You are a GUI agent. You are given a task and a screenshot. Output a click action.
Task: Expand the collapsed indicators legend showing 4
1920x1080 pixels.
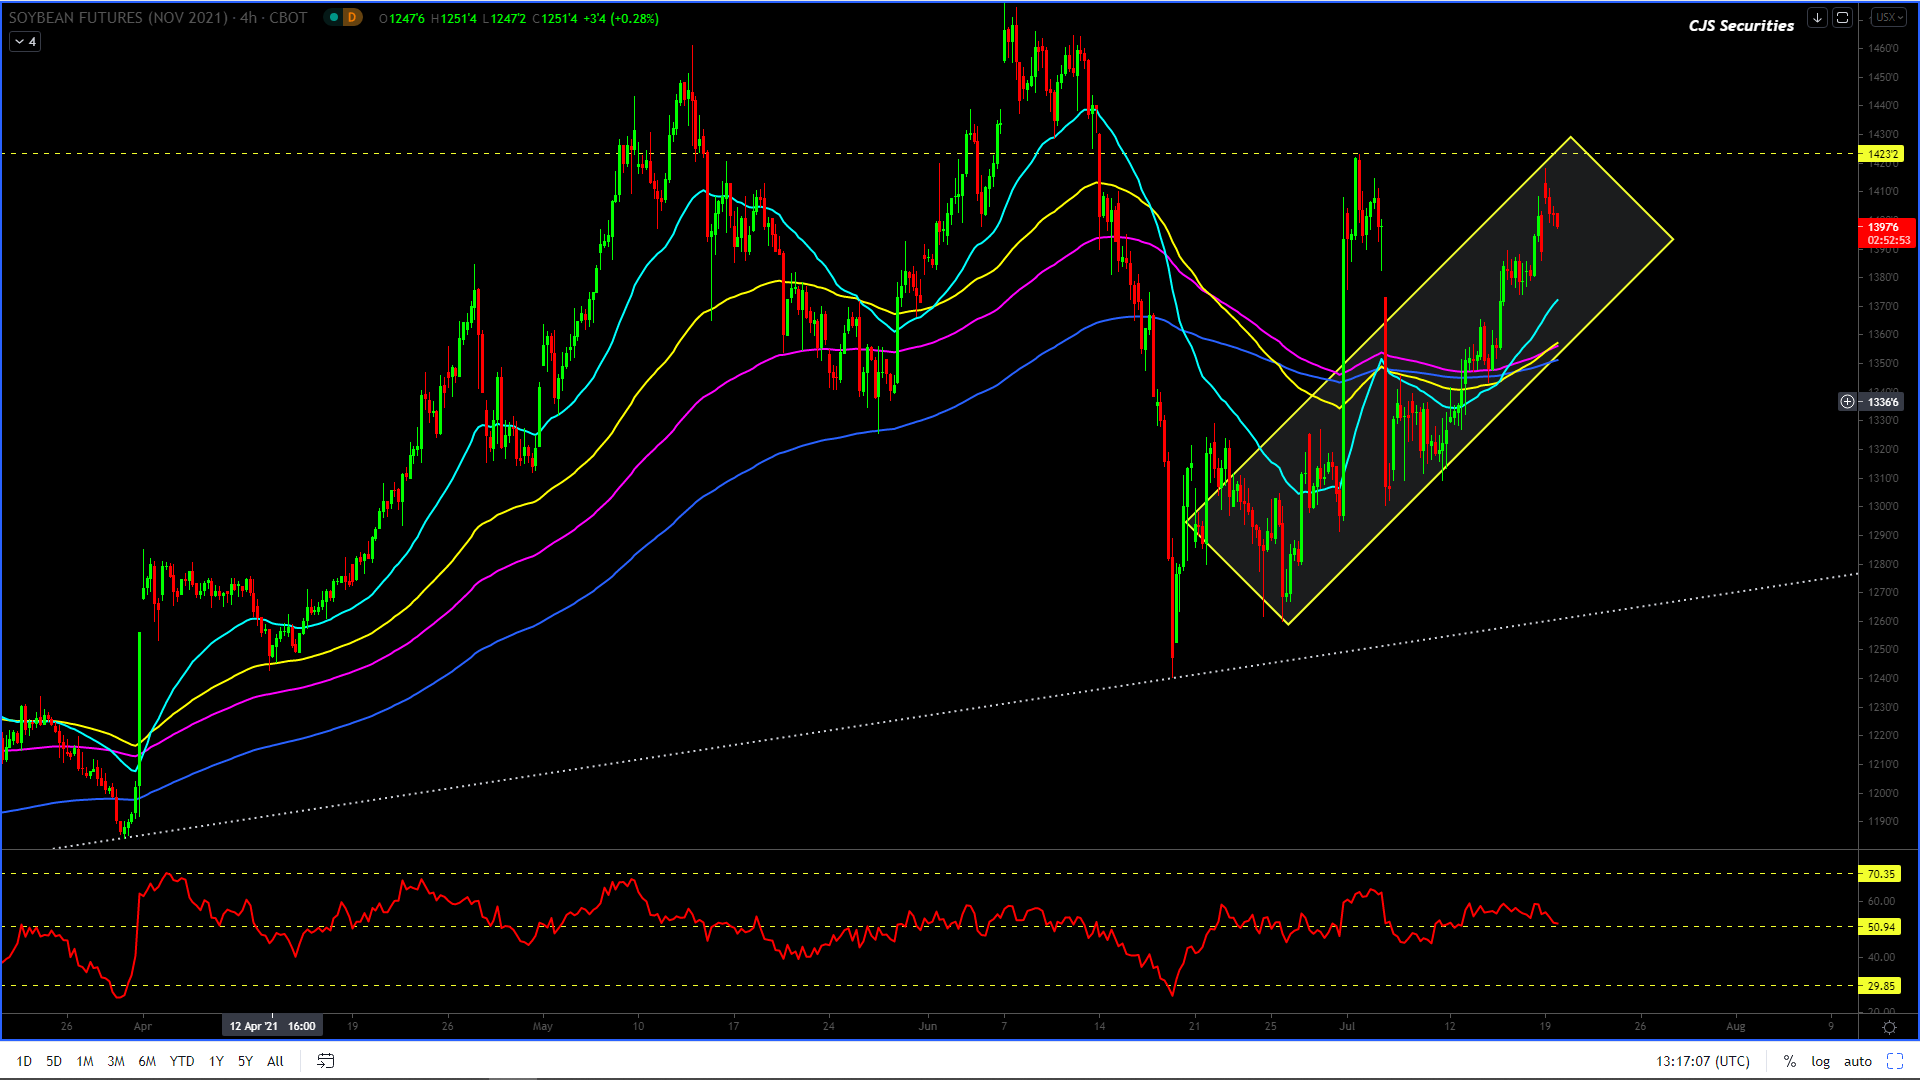tap(25, 42)
